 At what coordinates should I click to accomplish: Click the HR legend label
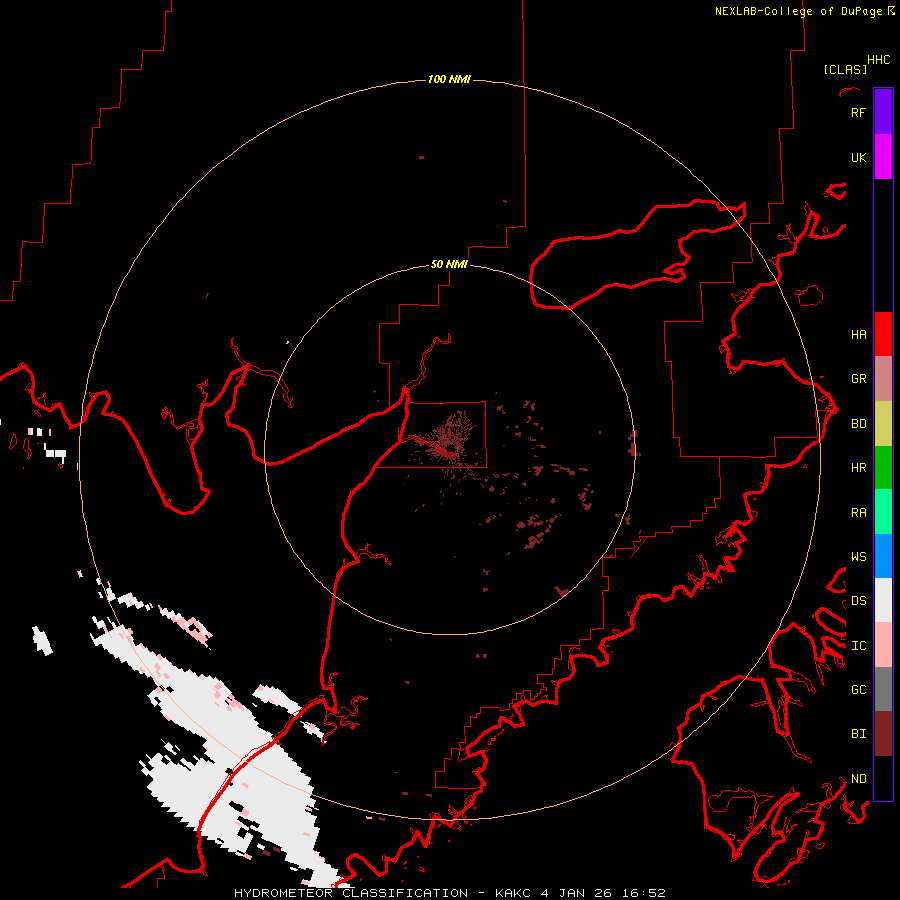pos(858,468)
